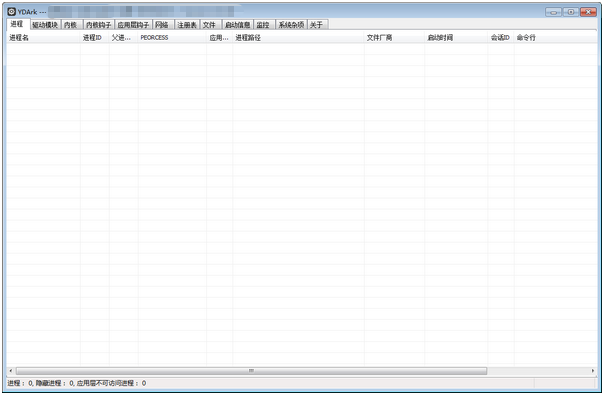Sort by the 命令行 column header
This screenshot has width=604, height=395.
tap(555, 37)
